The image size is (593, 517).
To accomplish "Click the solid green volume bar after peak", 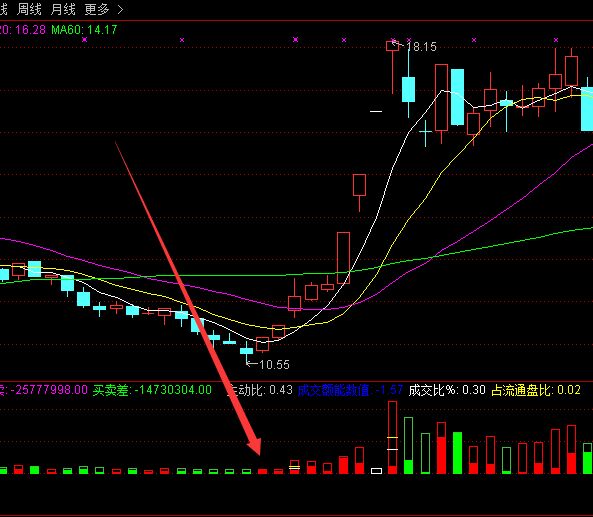I will tap(458, 453).
